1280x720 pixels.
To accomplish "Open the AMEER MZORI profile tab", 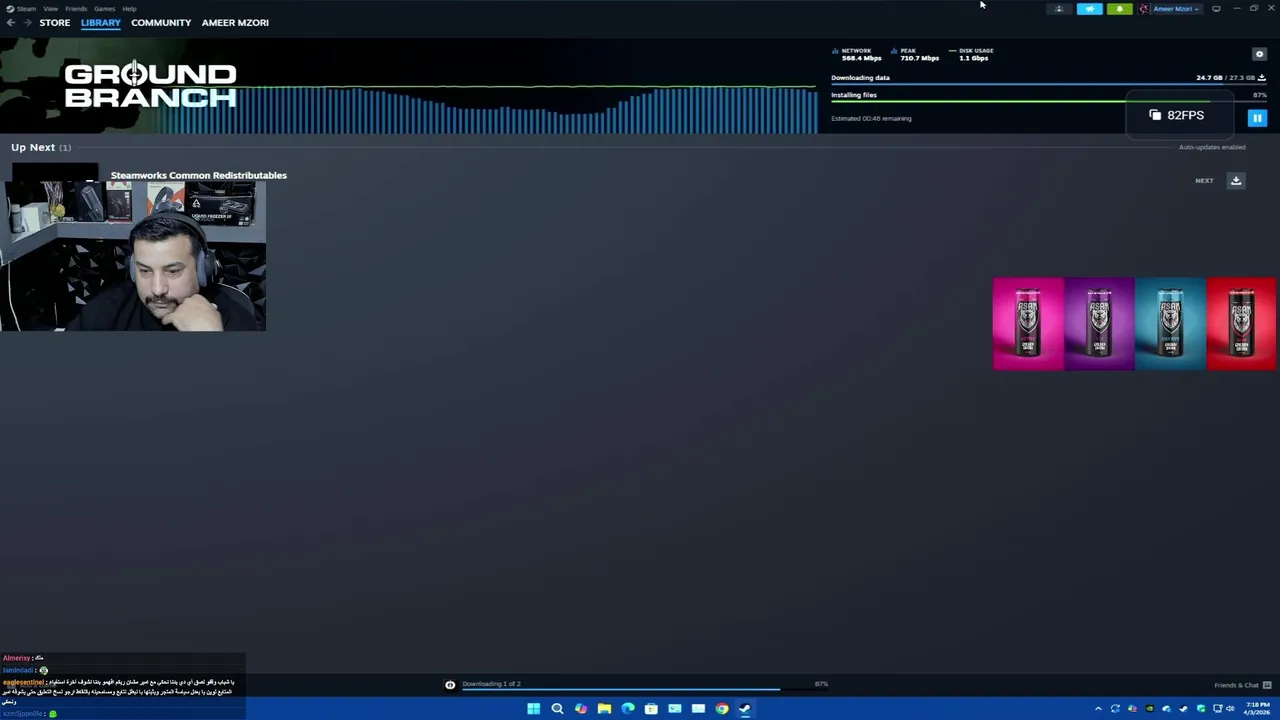I will (235, 22).
